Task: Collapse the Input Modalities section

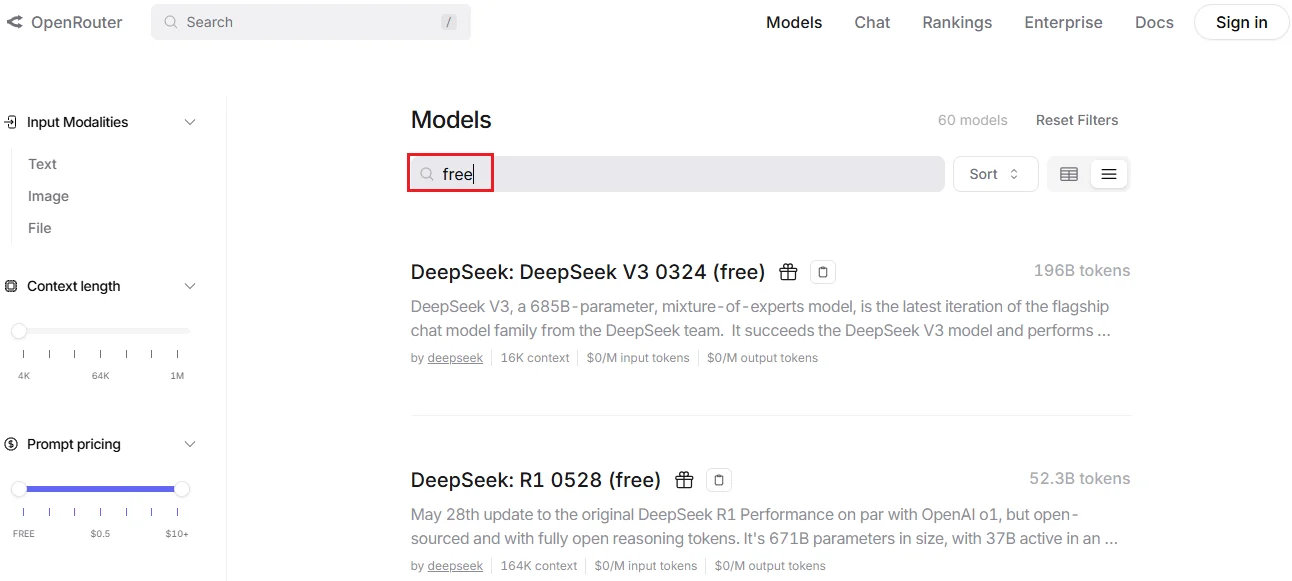Action: tap(190, 122)
